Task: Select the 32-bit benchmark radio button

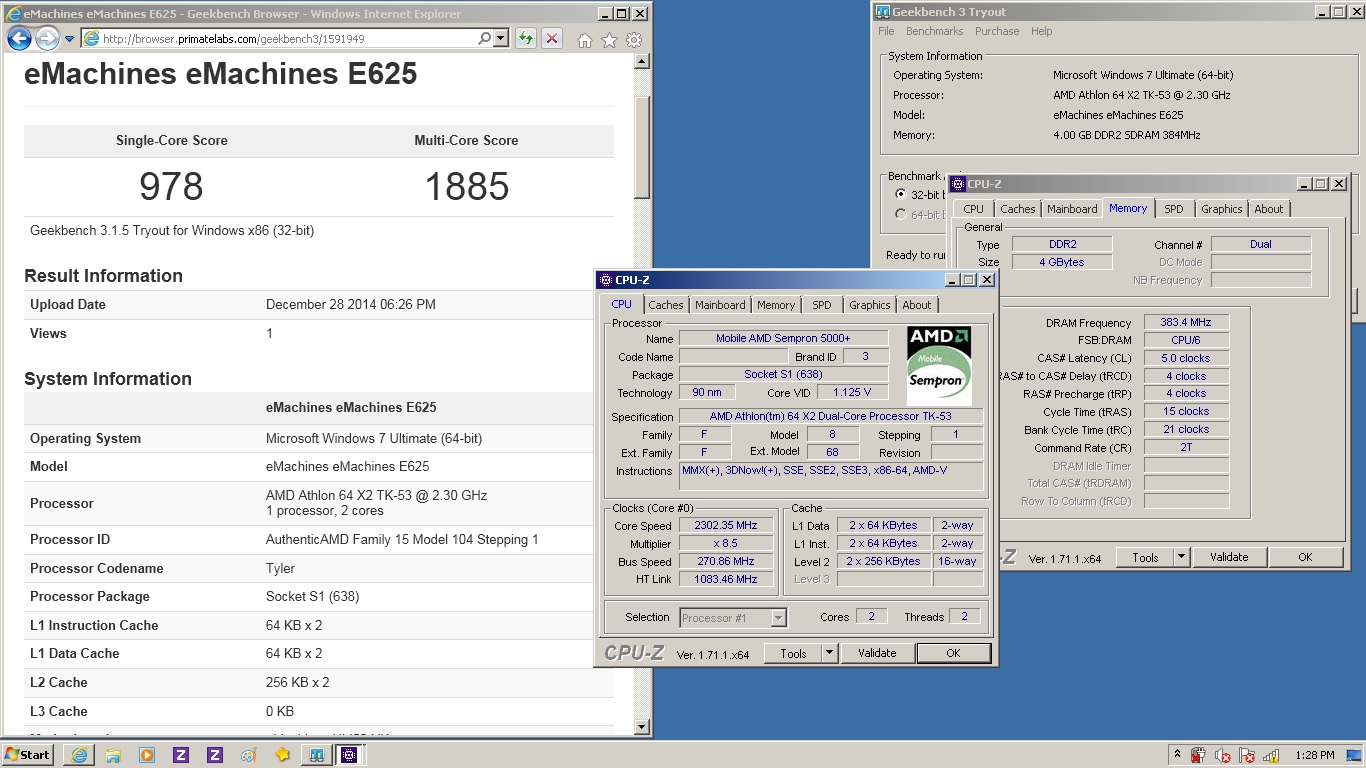Action: (x=901, y=195)
